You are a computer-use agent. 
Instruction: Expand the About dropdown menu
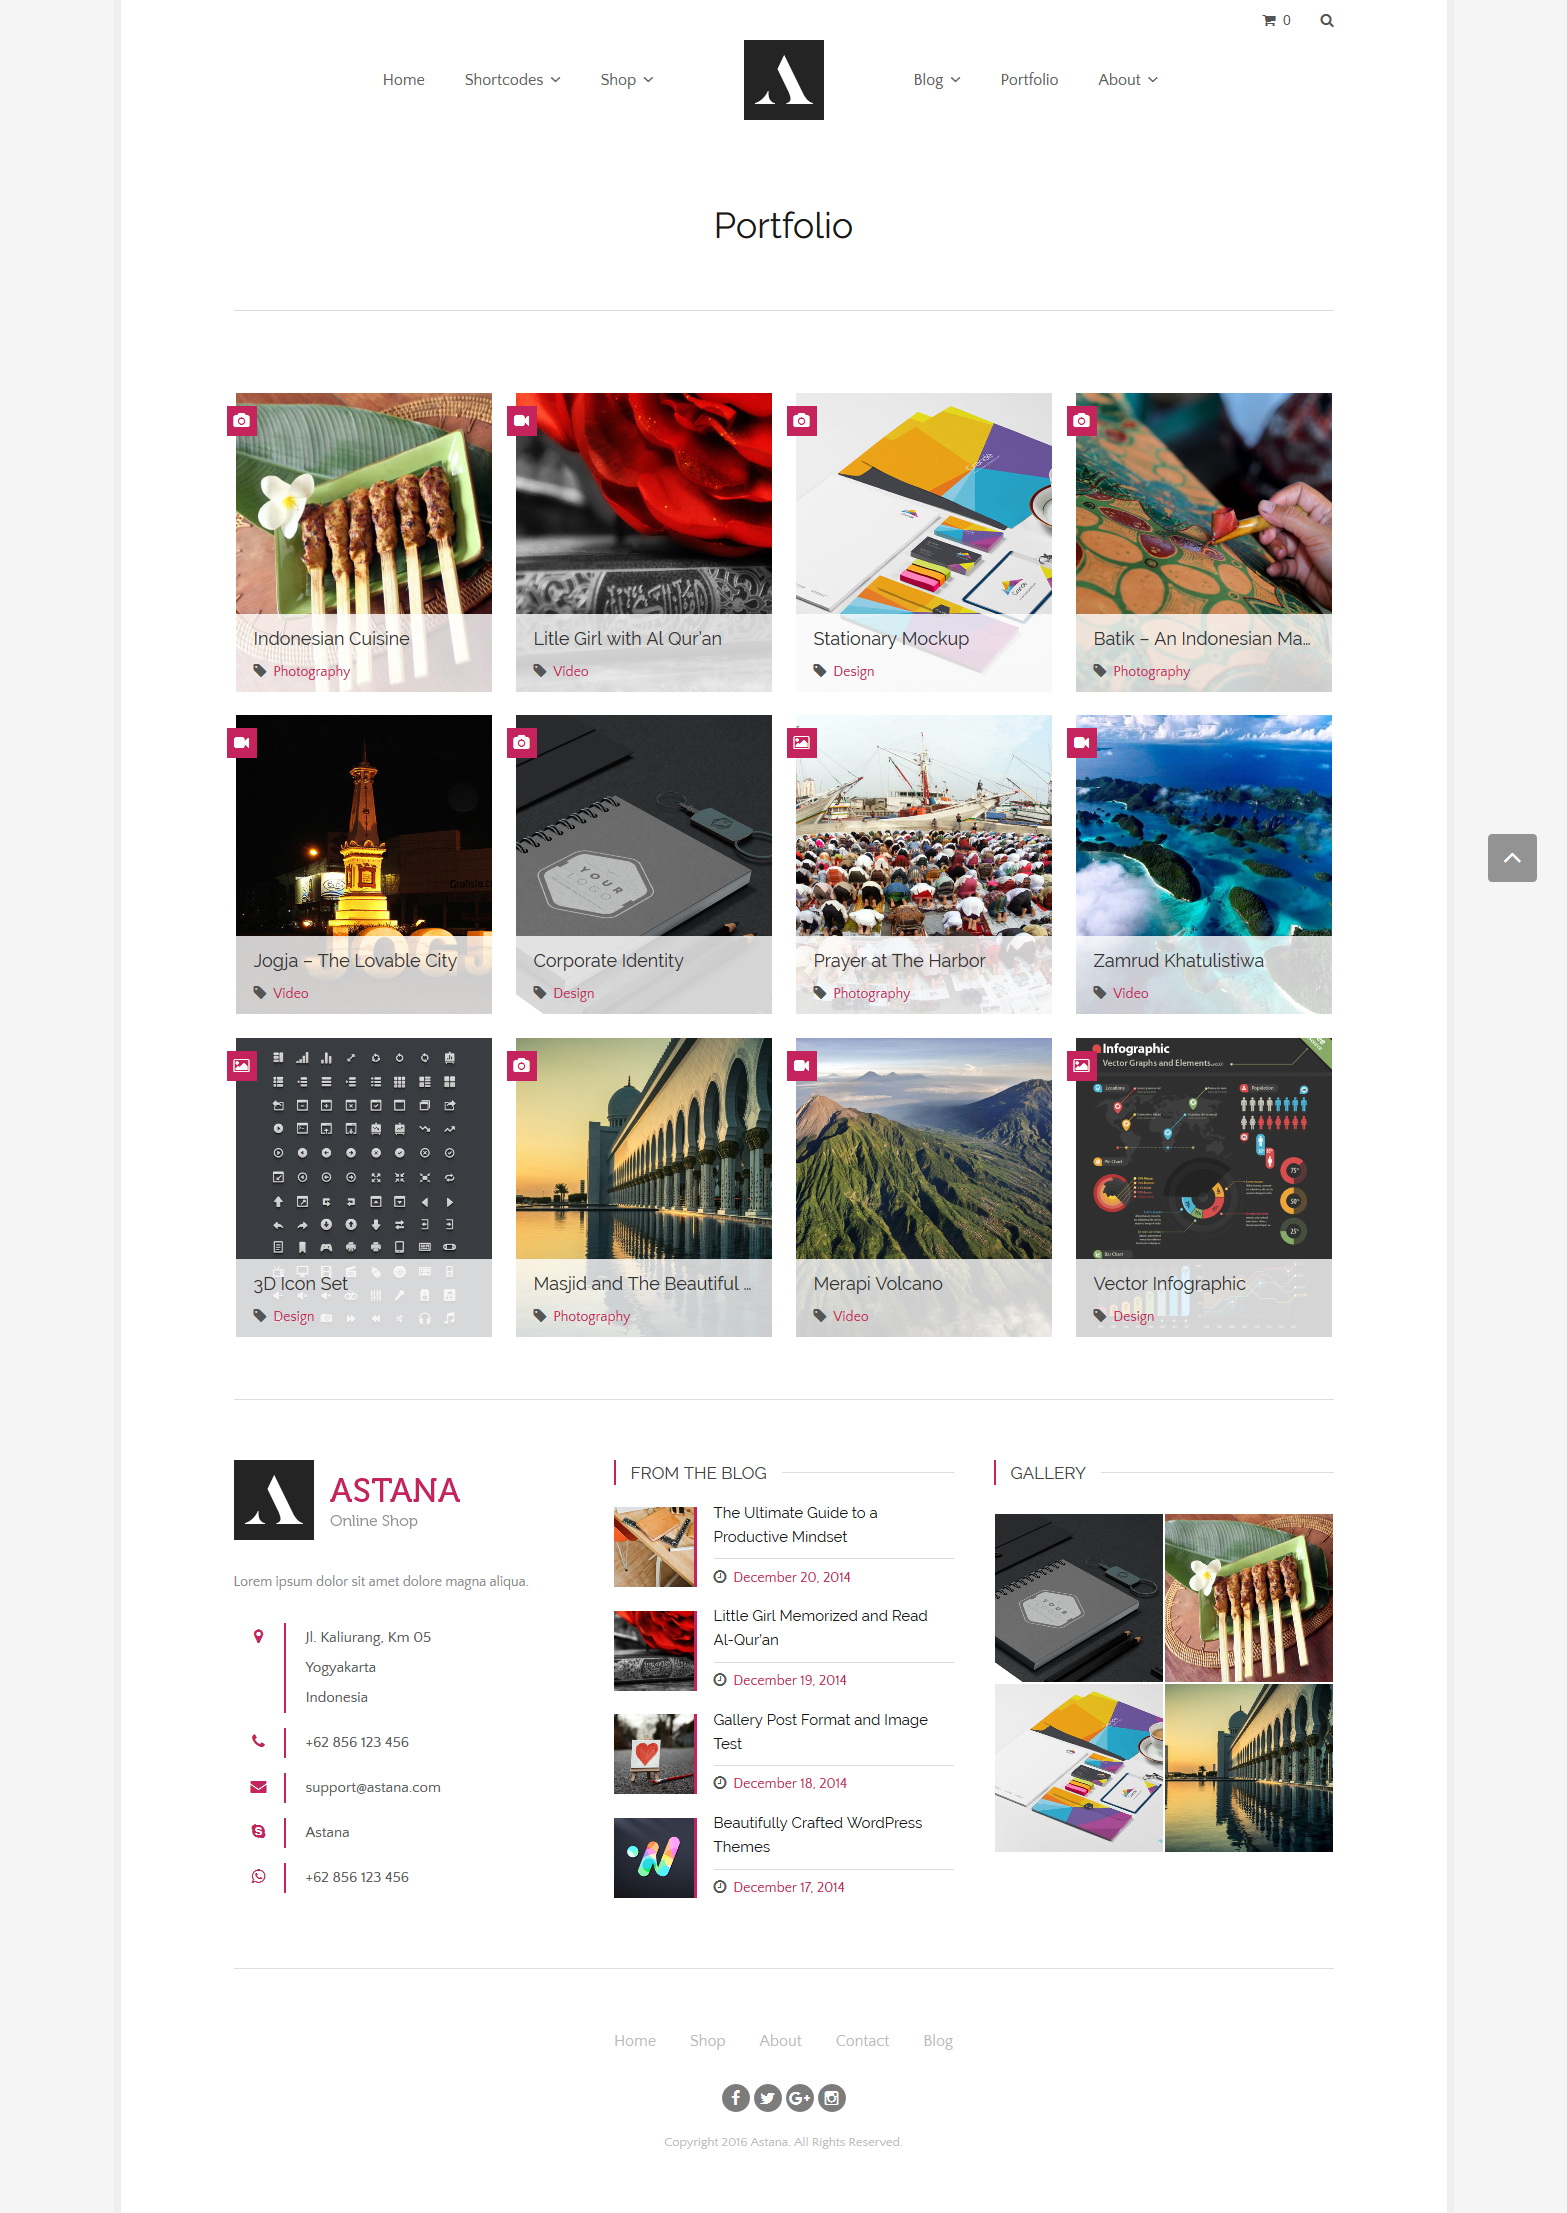(x=1127, y=80)
